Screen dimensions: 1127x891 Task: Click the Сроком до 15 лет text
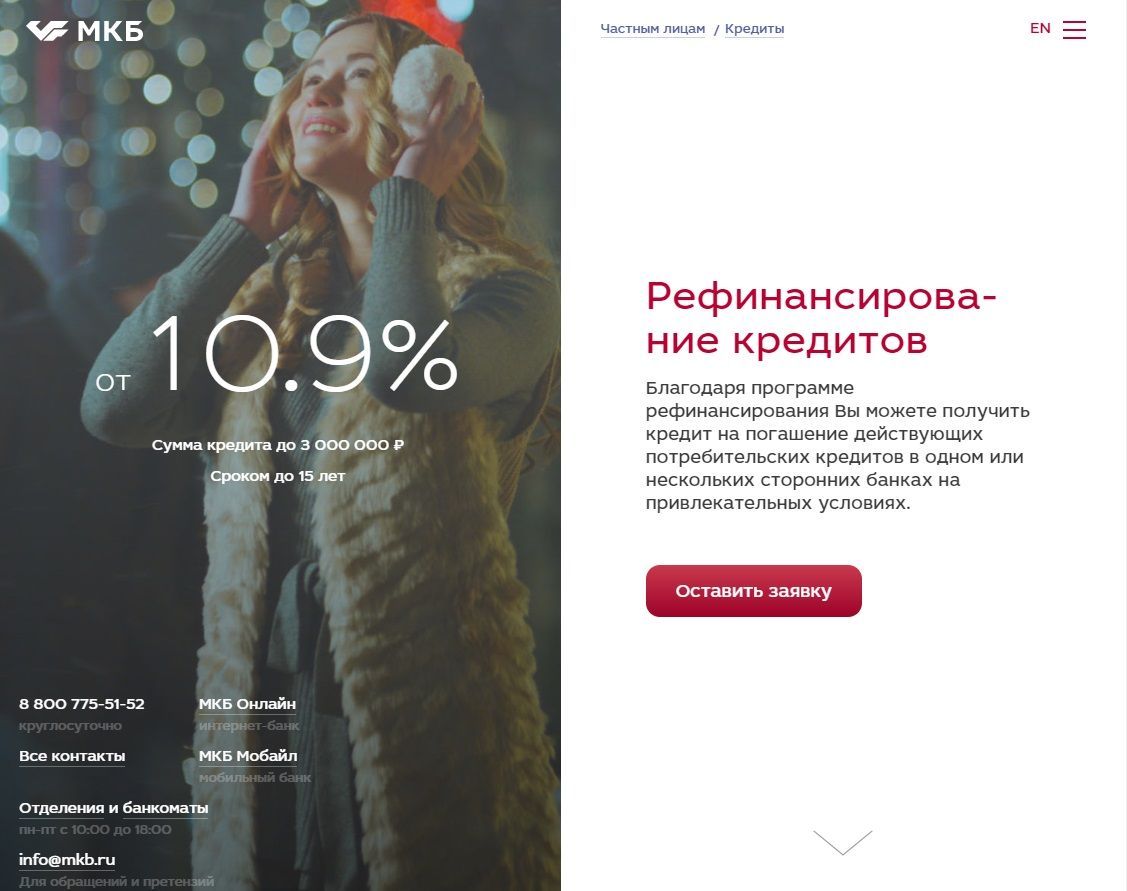[277, 476]
